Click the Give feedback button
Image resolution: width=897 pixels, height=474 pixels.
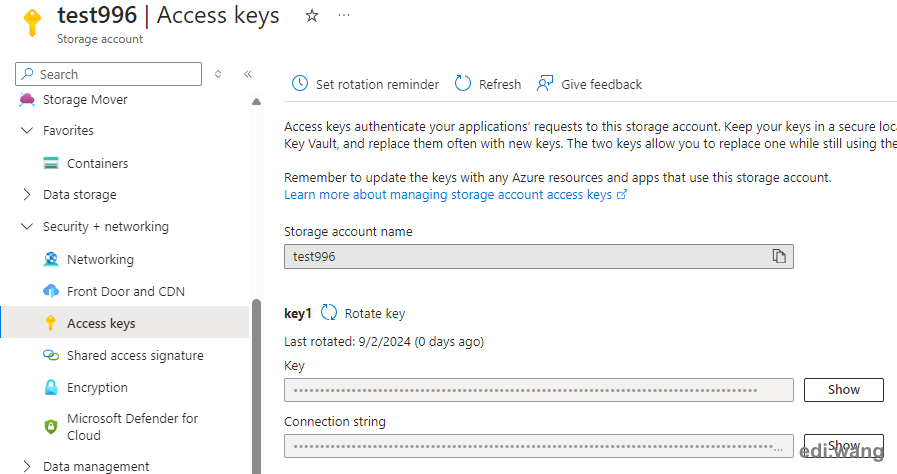tap(589, 84)
